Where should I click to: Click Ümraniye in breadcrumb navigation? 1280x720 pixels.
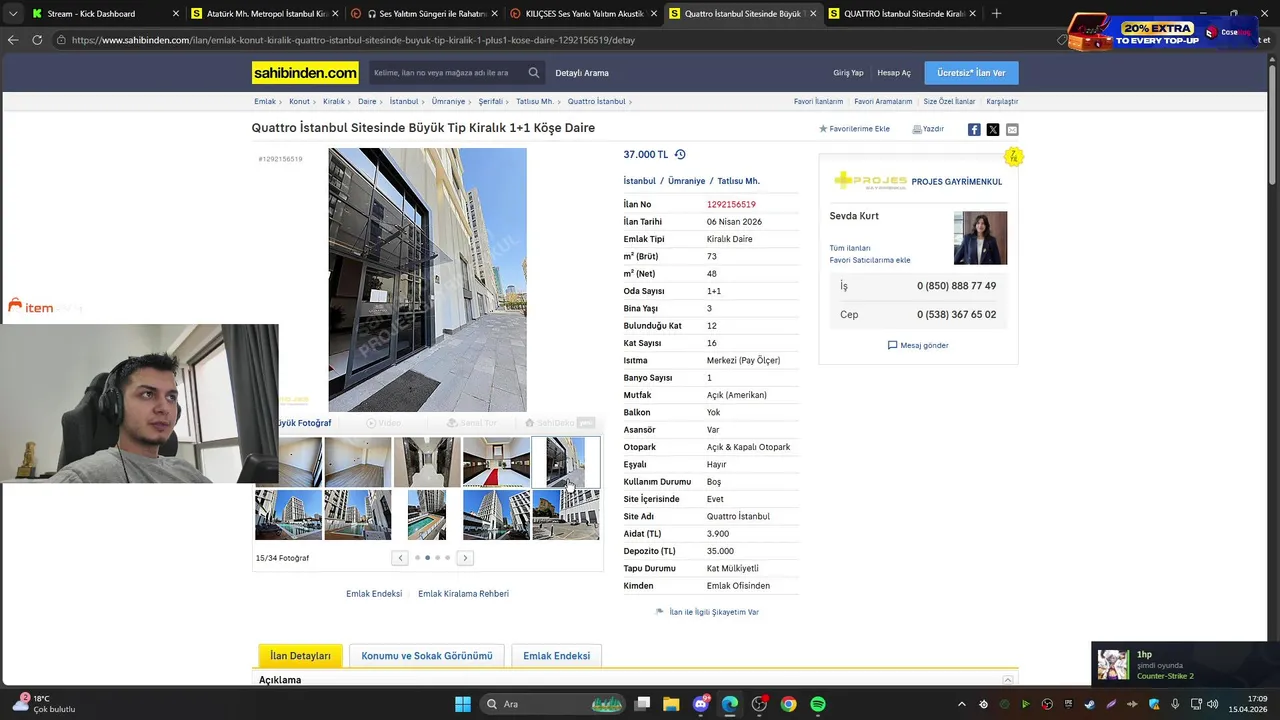448,101
